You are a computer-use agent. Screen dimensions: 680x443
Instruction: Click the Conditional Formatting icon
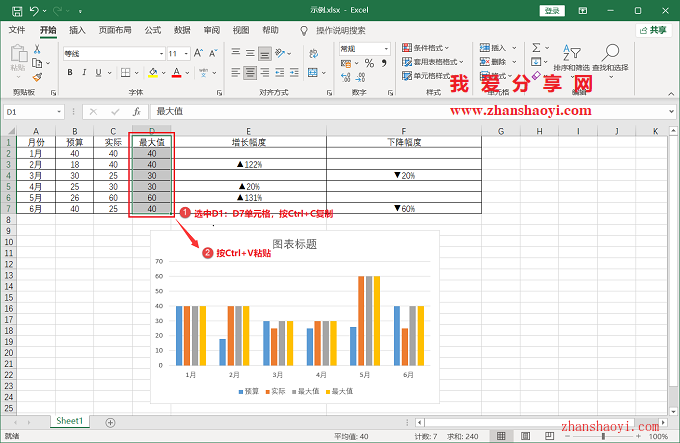click(407, 48)
